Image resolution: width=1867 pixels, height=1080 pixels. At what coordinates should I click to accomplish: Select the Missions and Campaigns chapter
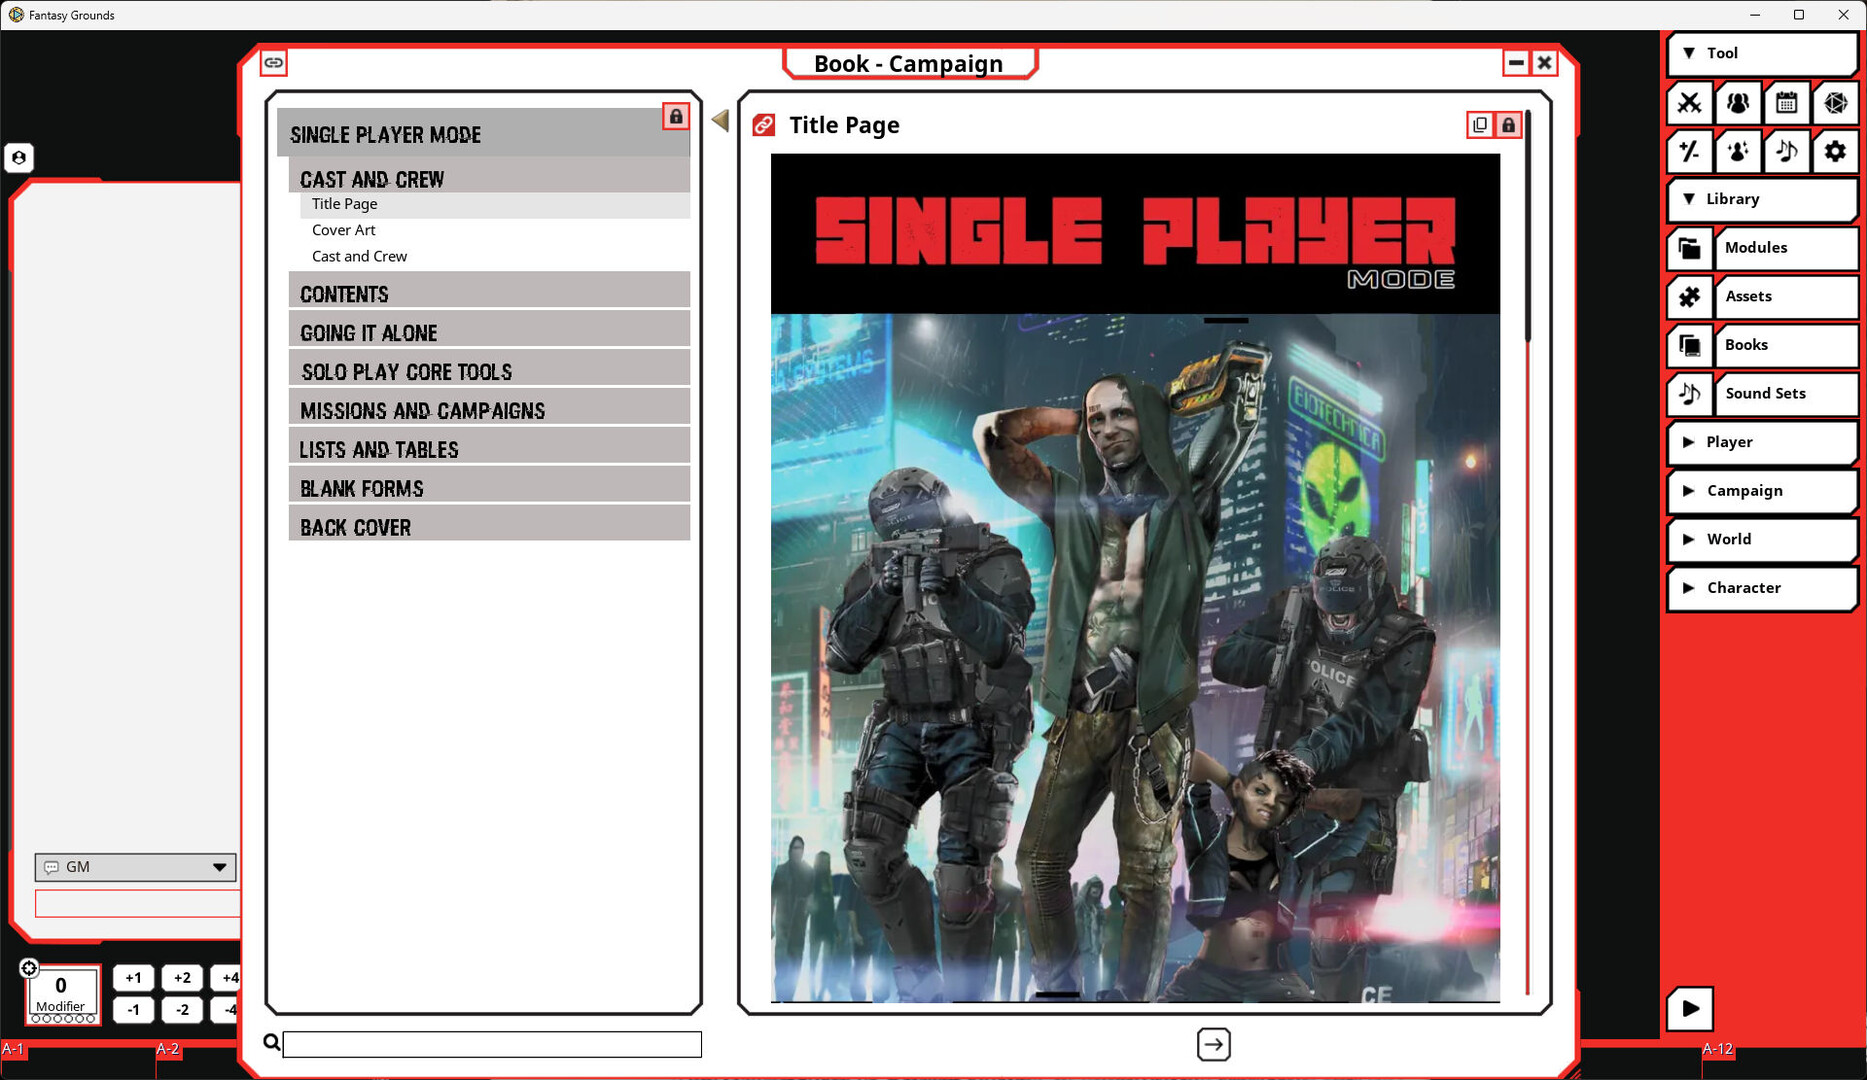coord(423,411)
